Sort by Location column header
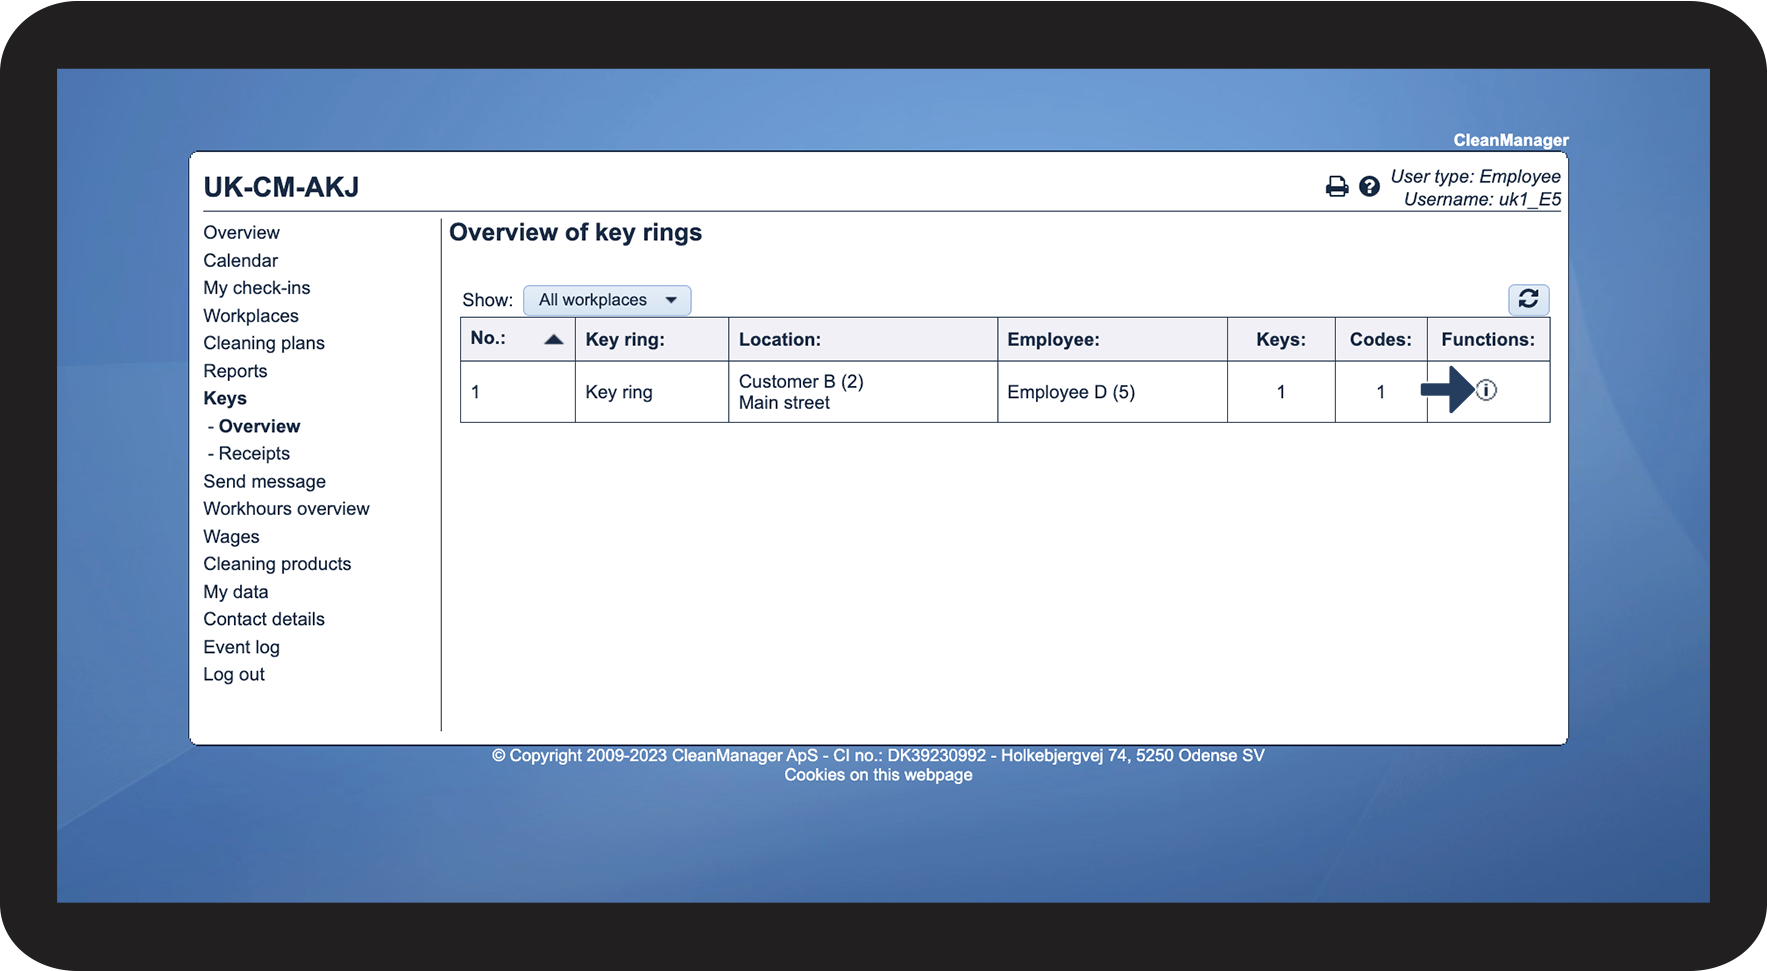Image resolution: width=1767 pixels, height=971 pixels. [x=780, y=340]
